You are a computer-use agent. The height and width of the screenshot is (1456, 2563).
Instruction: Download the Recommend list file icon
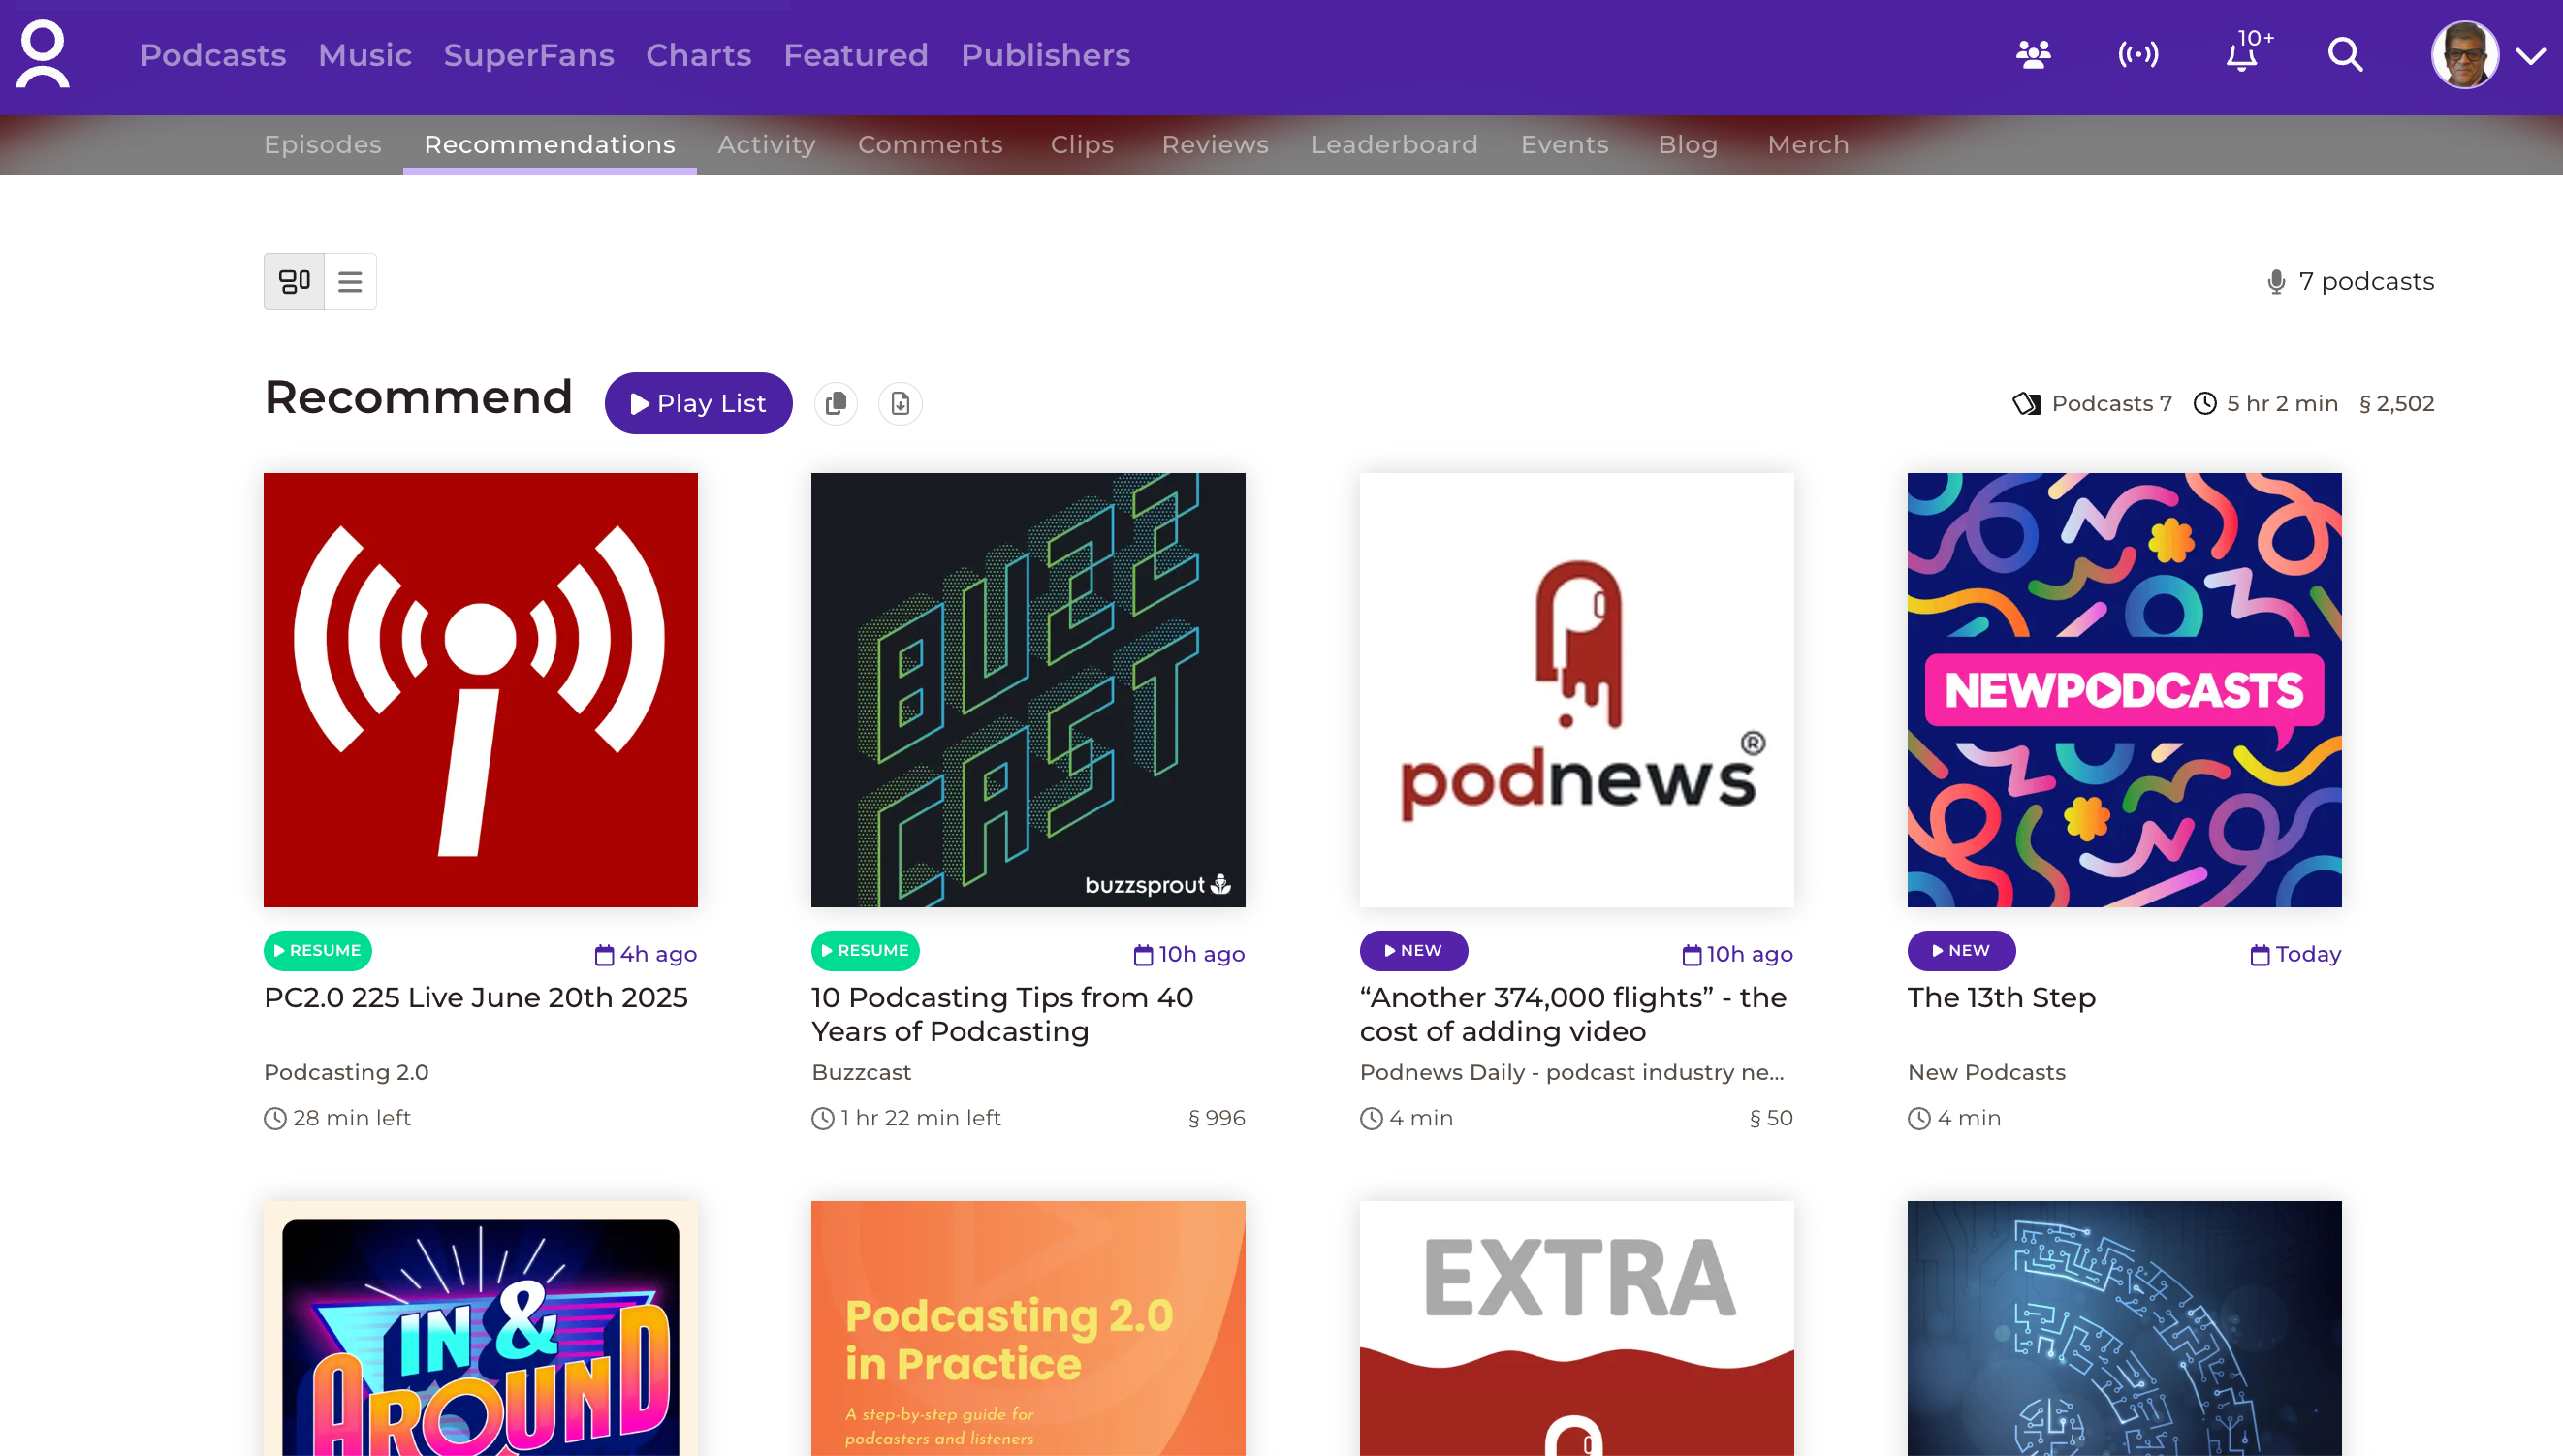(900, 404)
